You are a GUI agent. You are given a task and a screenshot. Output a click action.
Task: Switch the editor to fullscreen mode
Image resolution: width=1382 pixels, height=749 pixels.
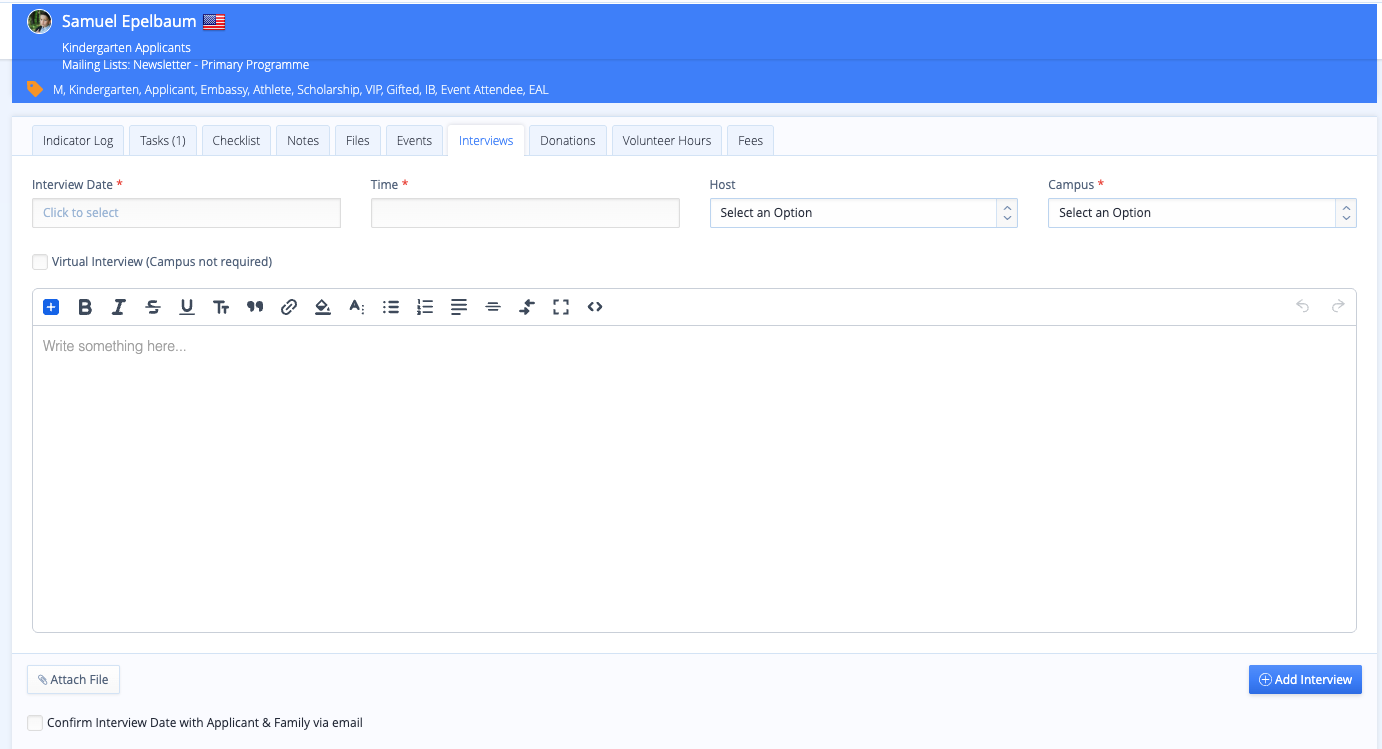(561, 307)
